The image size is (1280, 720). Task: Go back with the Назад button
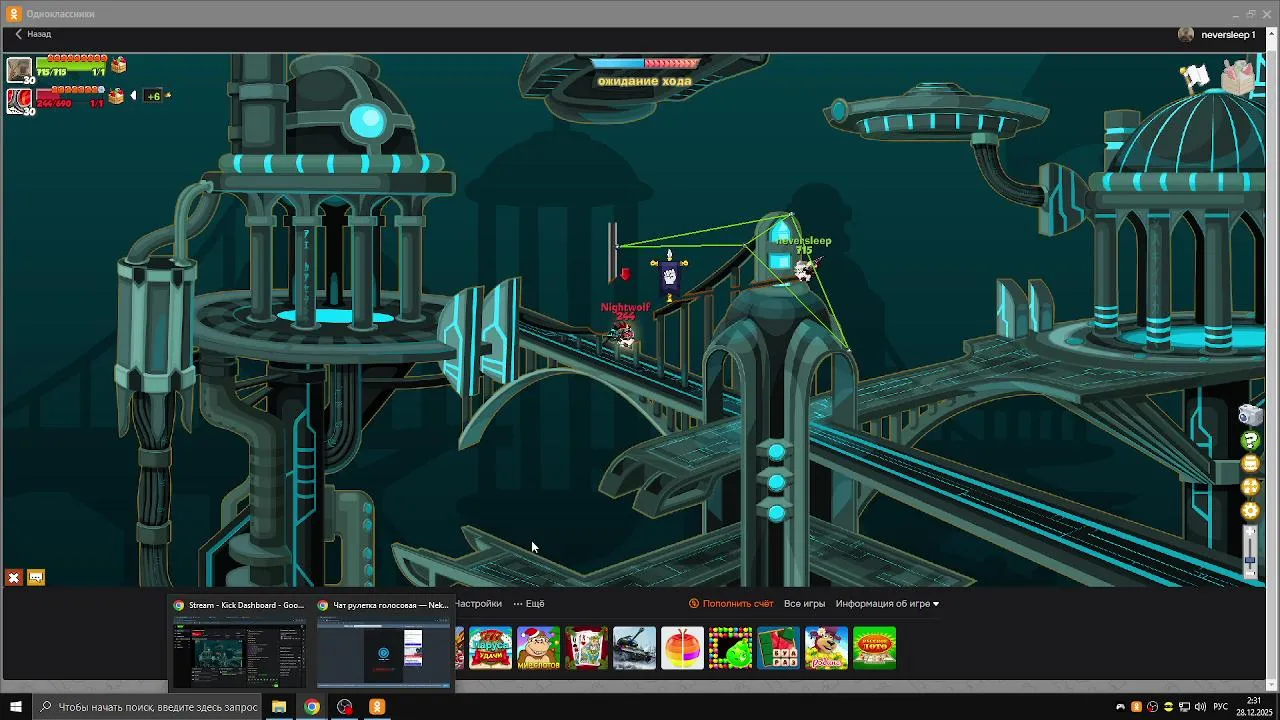32,34
